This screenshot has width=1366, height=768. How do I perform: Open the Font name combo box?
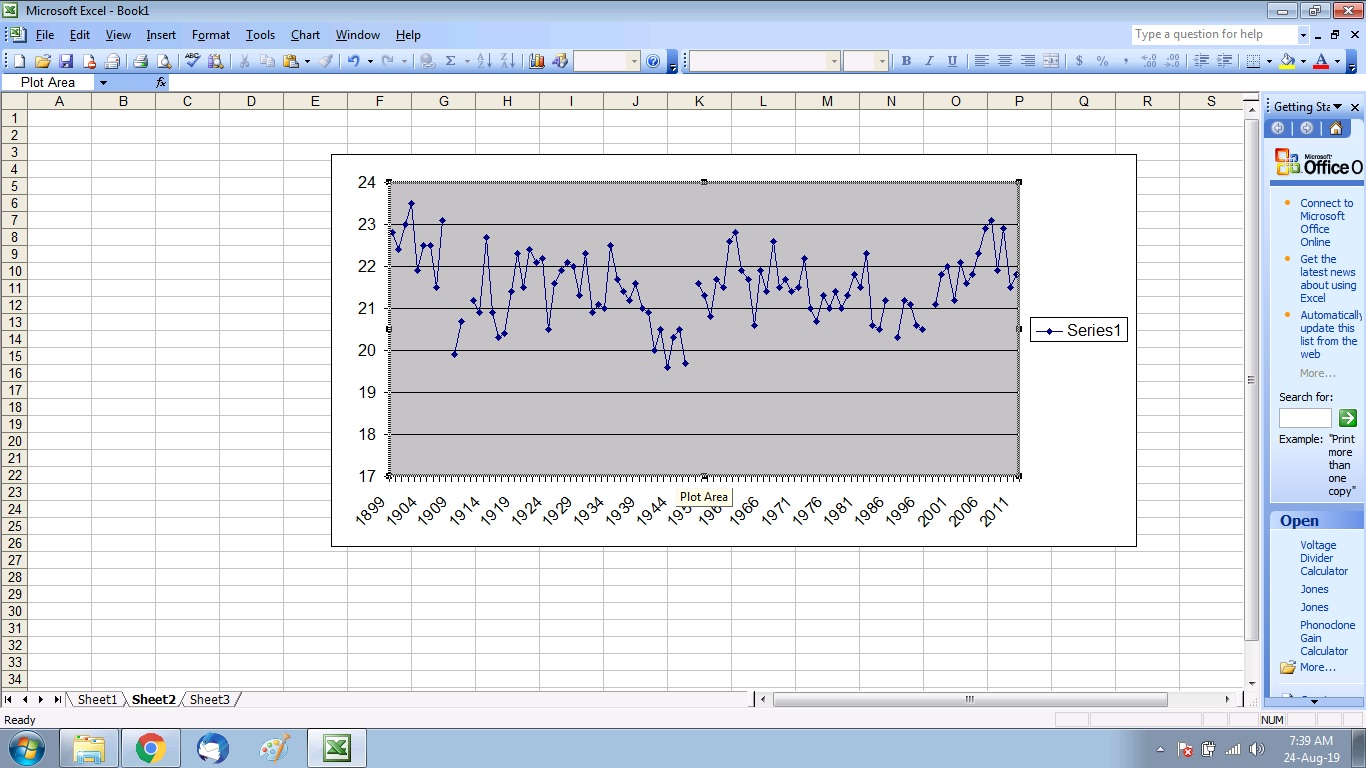click(x=765, y=61)
